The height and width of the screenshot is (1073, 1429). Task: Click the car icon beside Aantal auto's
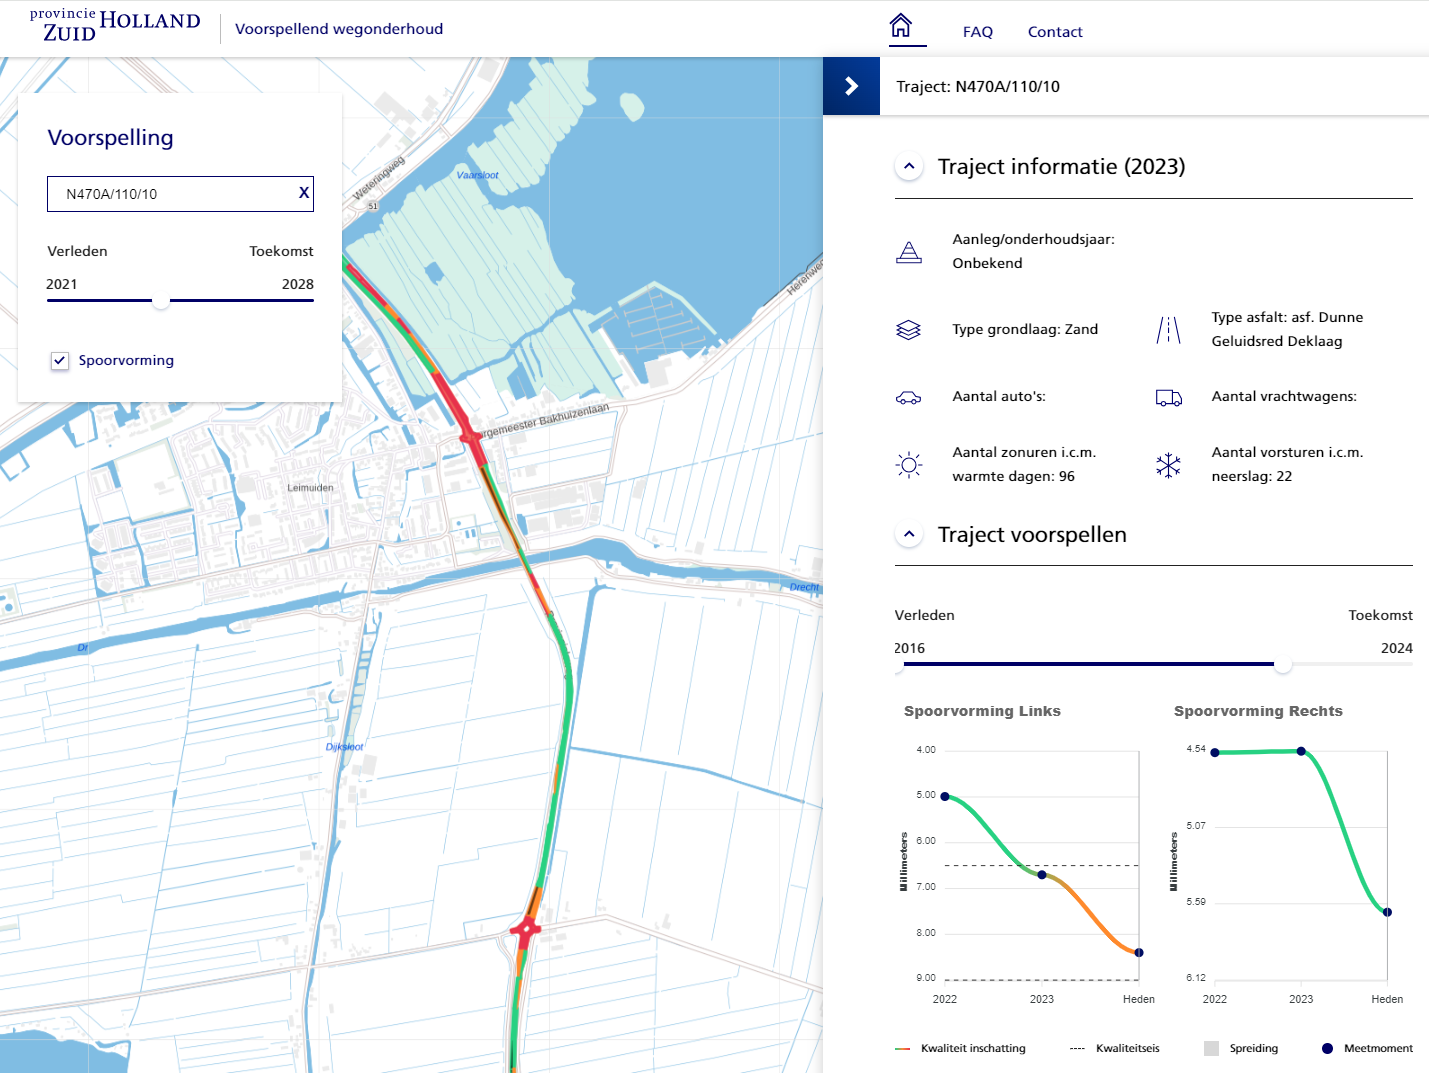click(908, 398)
